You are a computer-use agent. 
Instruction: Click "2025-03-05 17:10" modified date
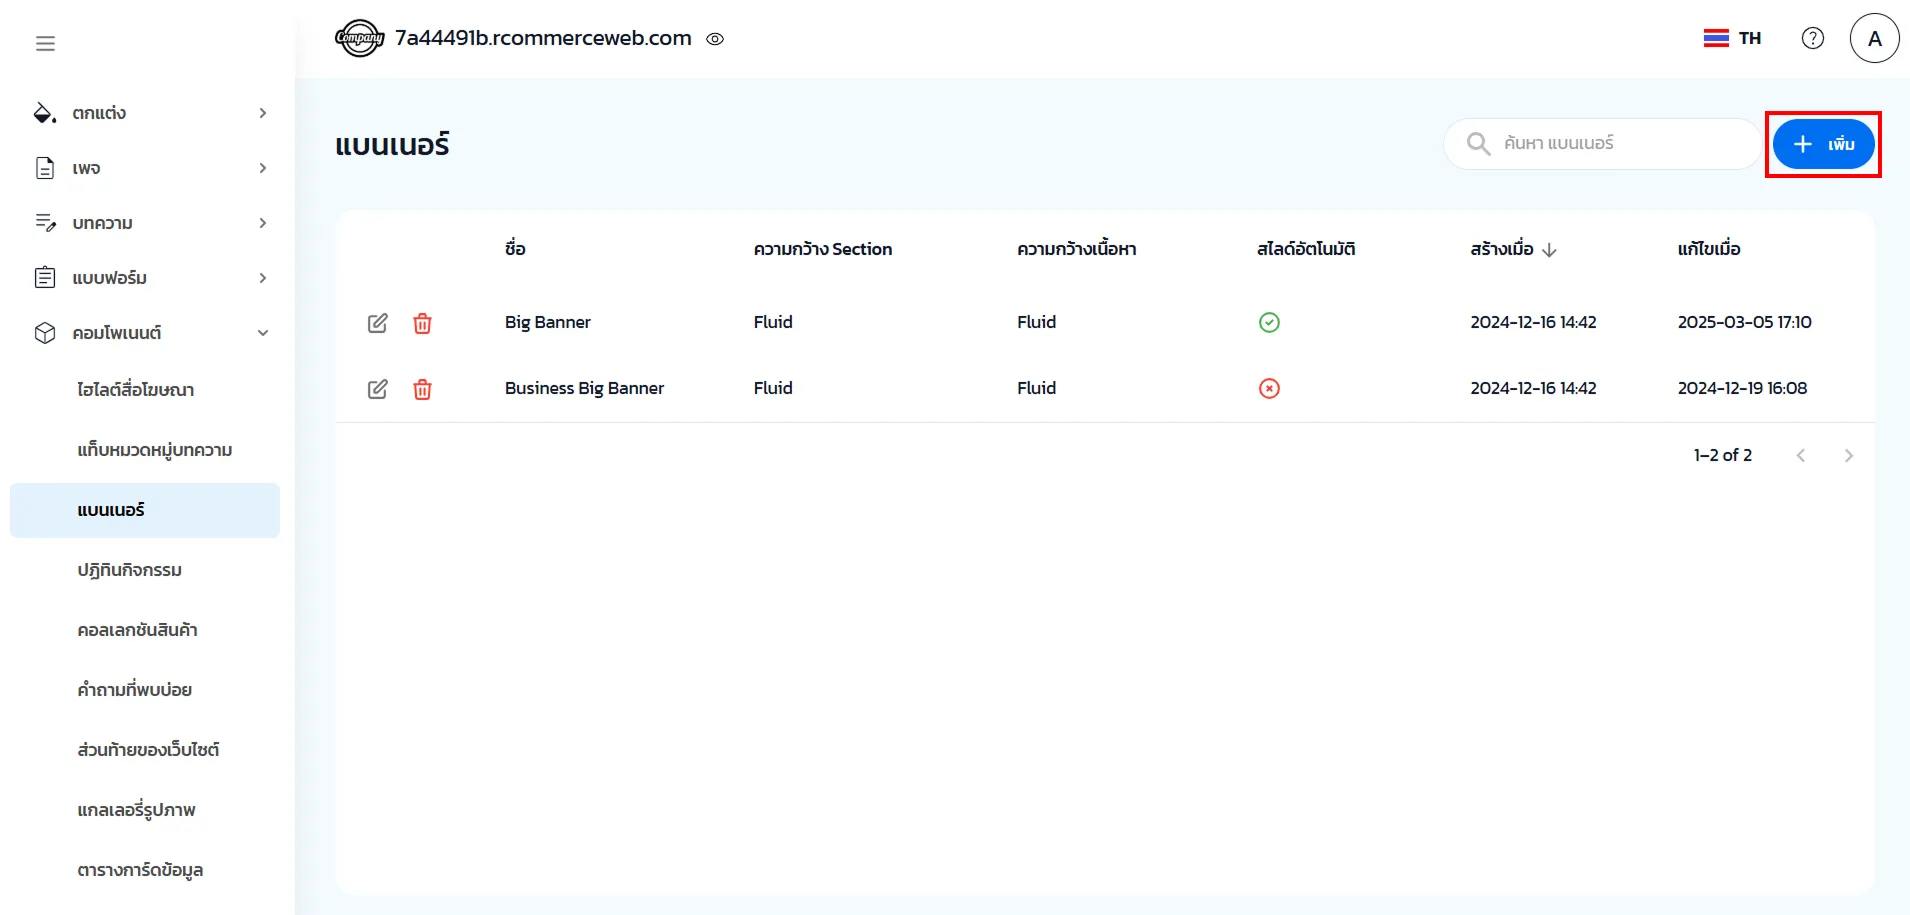[1744, 322]
